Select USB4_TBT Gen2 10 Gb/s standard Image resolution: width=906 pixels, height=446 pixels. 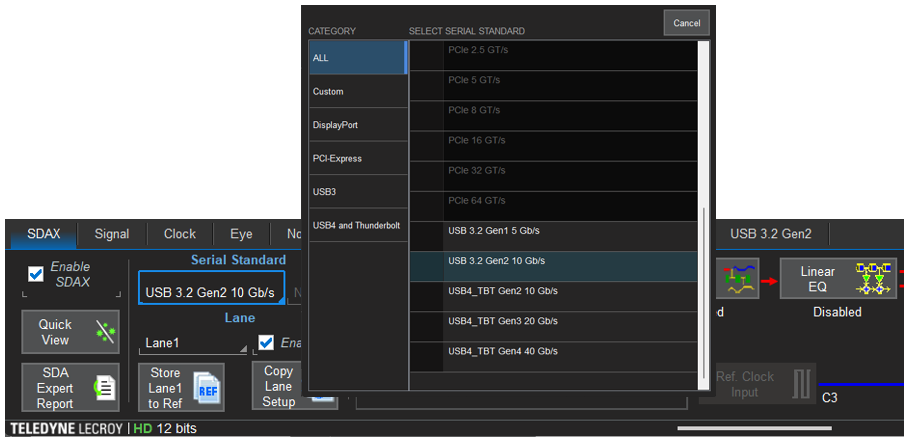553,296
